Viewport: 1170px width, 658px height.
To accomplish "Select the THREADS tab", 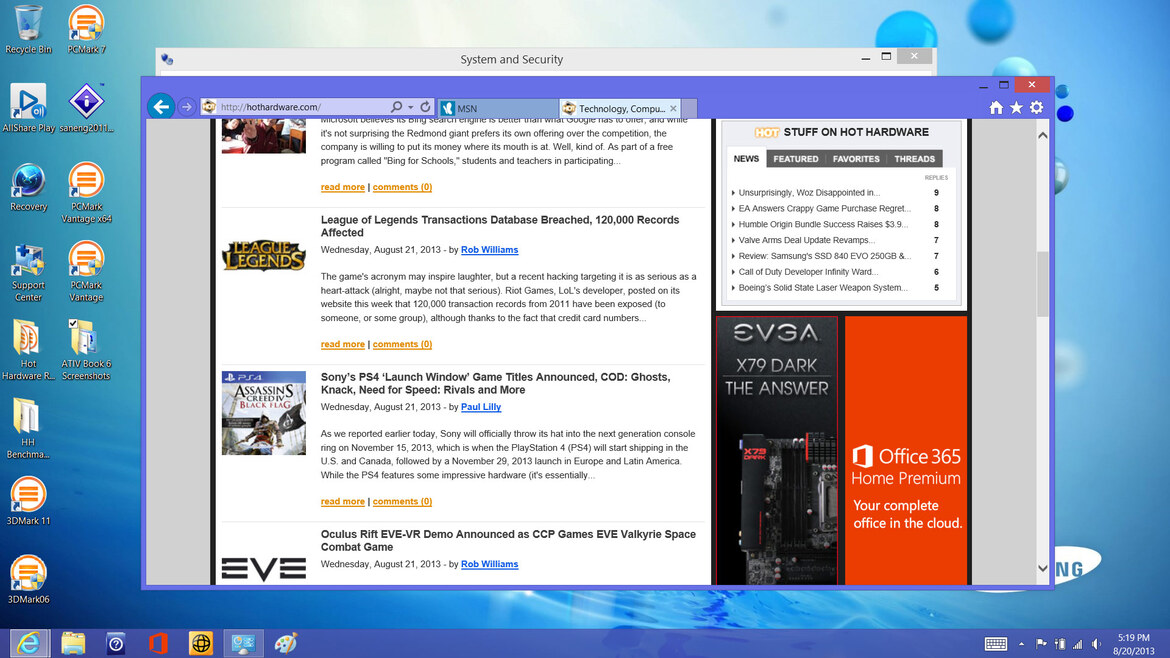I will point(914,159).
